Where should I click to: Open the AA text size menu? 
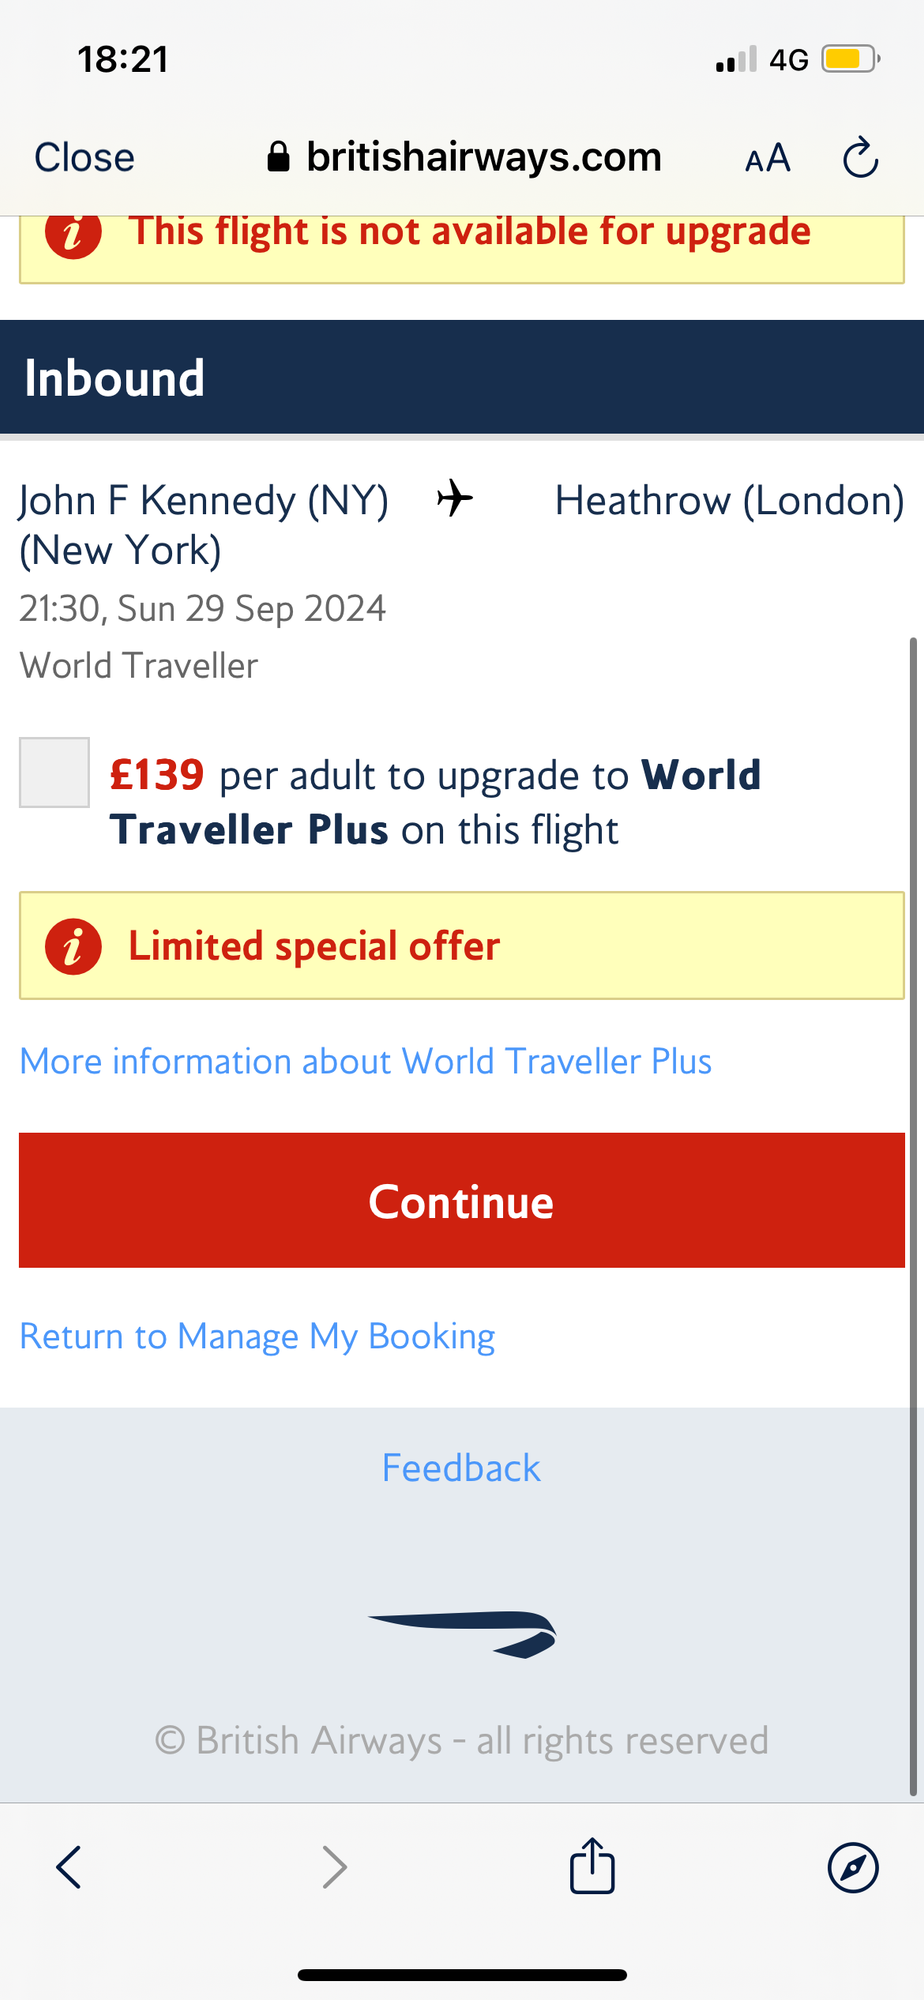768,158
